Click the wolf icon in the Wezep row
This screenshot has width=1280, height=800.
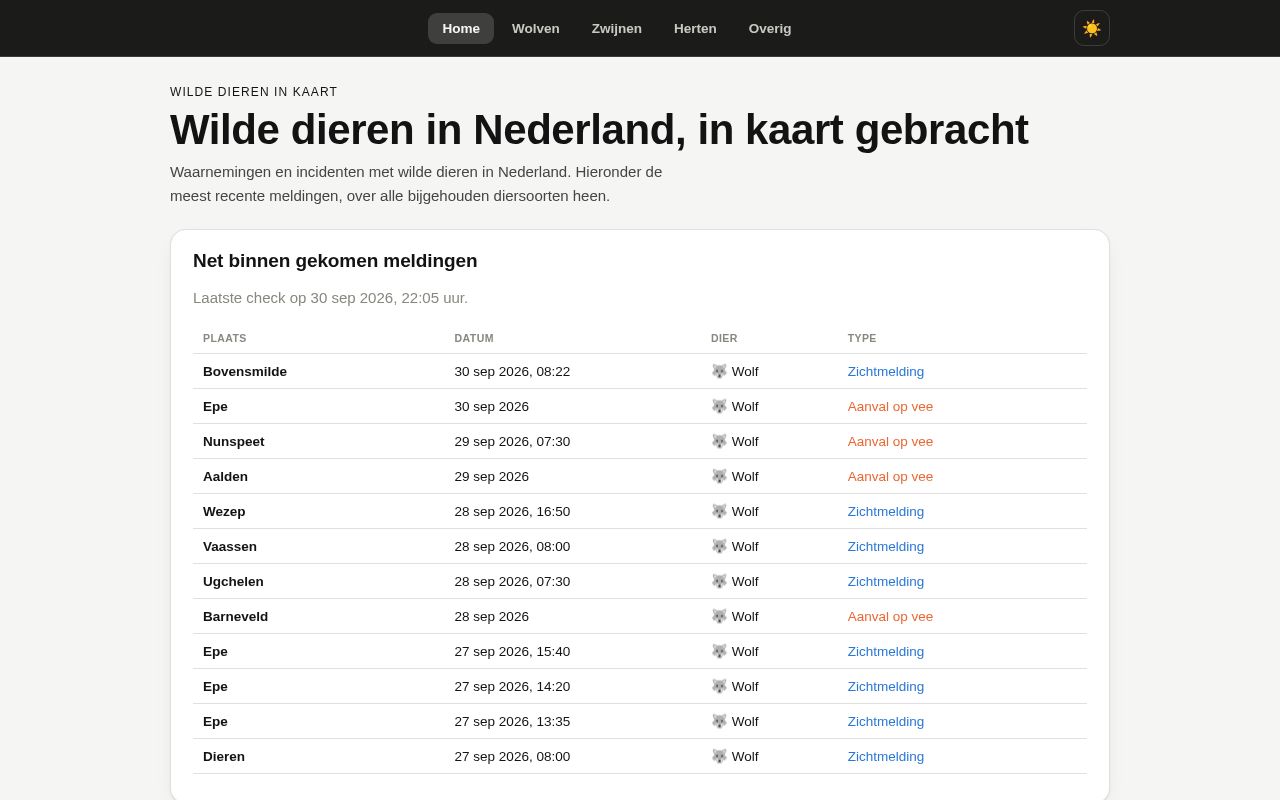tap(719, 511)
